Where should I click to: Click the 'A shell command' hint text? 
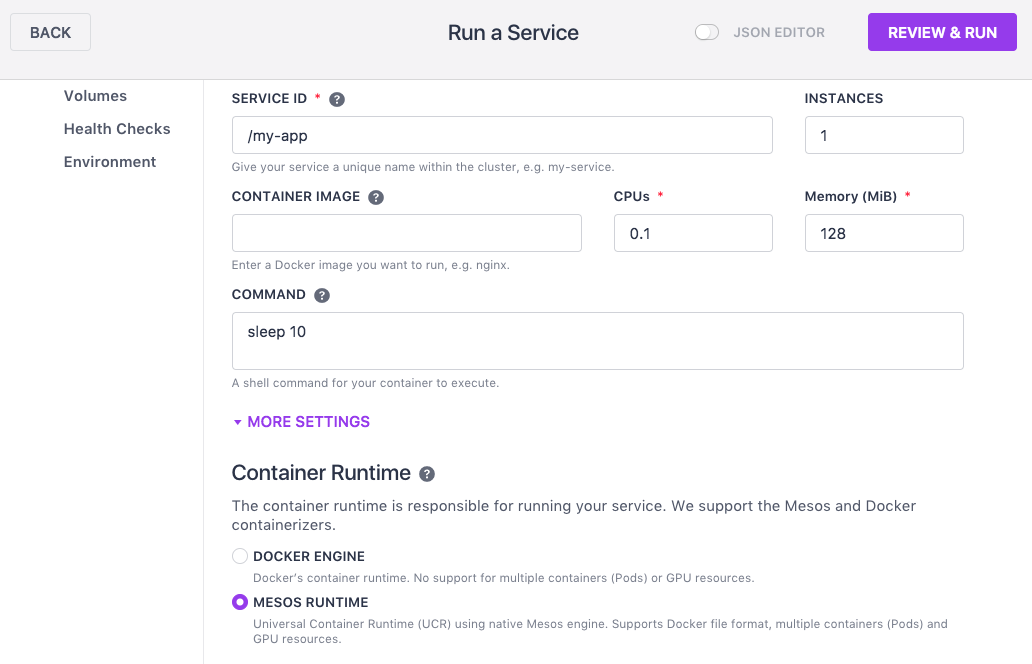coord(365,383)
